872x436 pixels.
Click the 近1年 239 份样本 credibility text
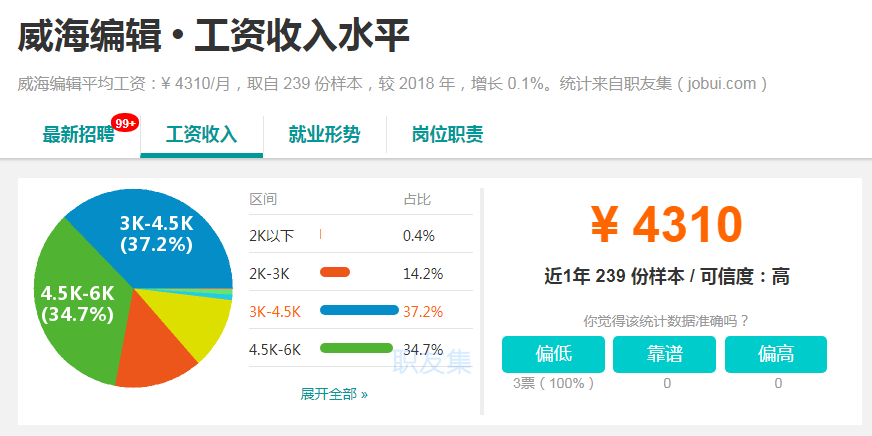(667, 276)
